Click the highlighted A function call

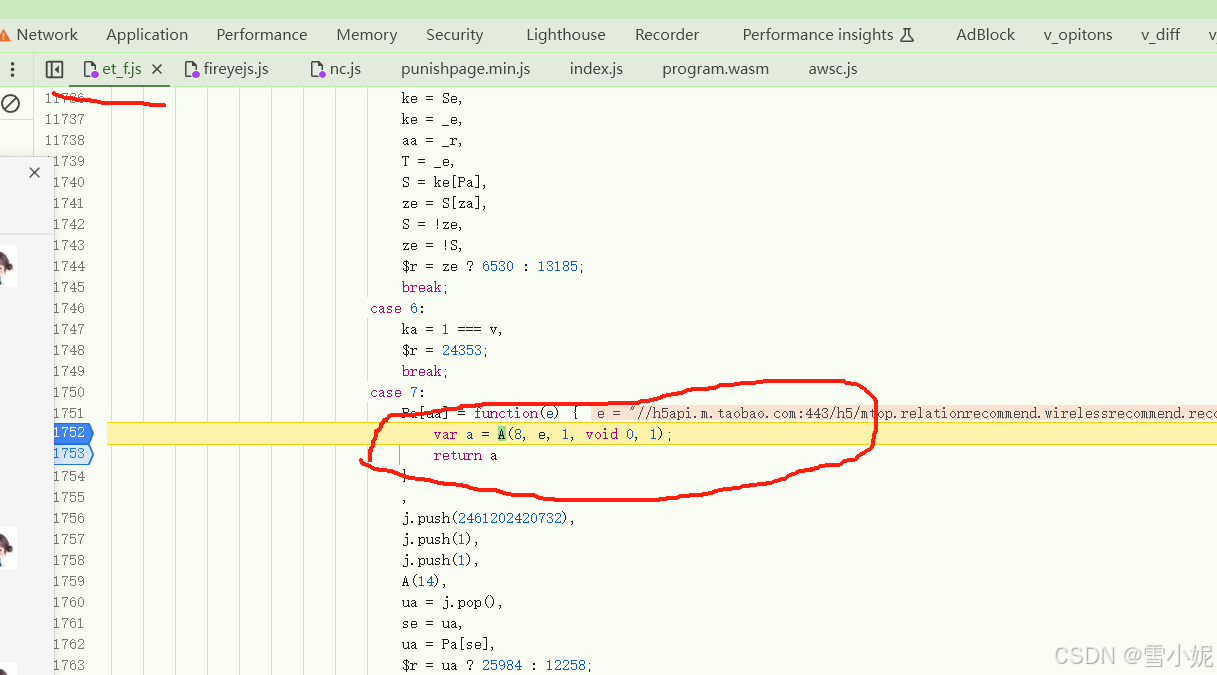[x=502, y=434]
